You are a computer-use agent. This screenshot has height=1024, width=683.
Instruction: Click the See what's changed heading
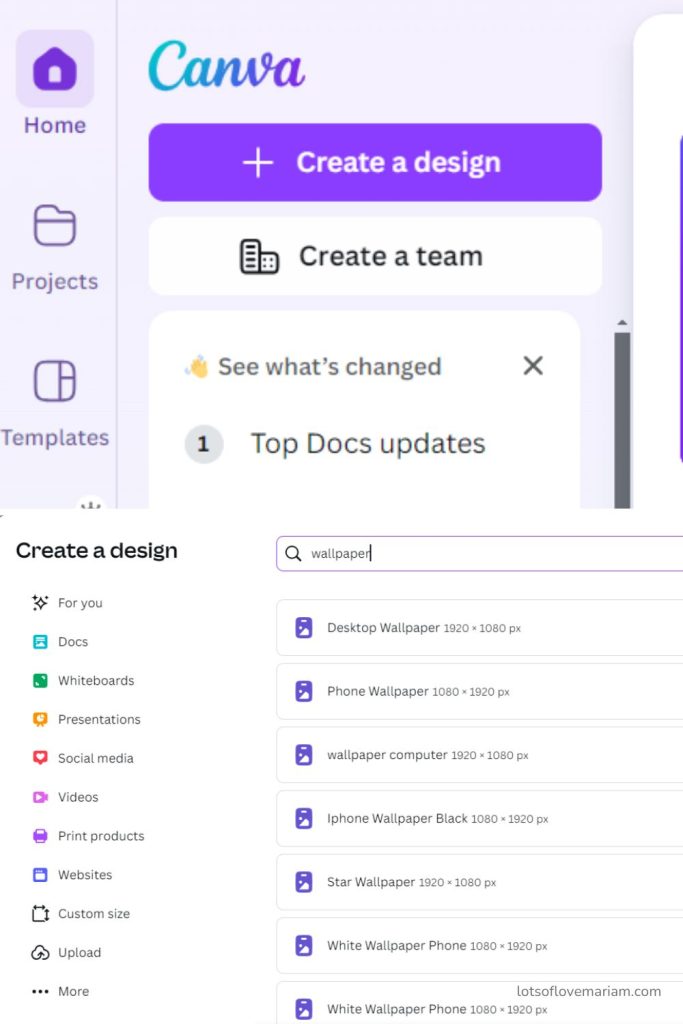pyautogui.click(x=330, y=366)
